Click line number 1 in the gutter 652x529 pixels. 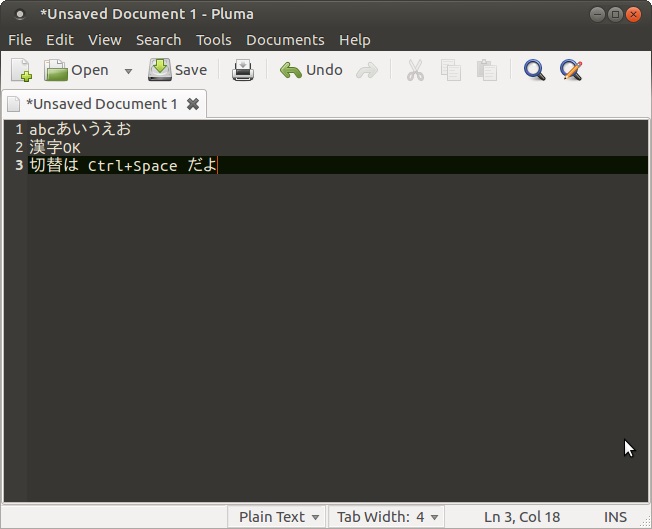click(19, 129)
